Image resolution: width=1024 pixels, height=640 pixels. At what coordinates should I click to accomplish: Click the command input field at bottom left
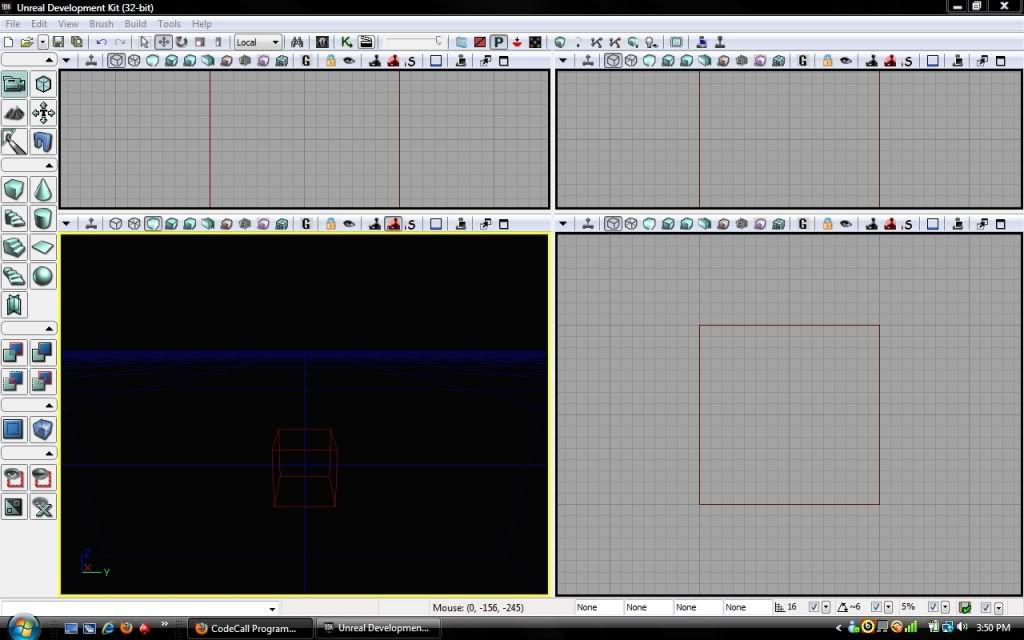[140, 607]
